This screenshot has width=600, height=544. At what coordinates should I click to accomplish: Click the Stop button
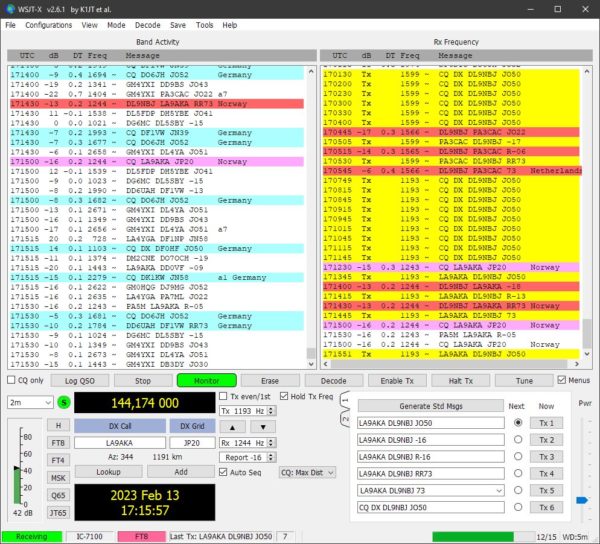coord(143,381)
